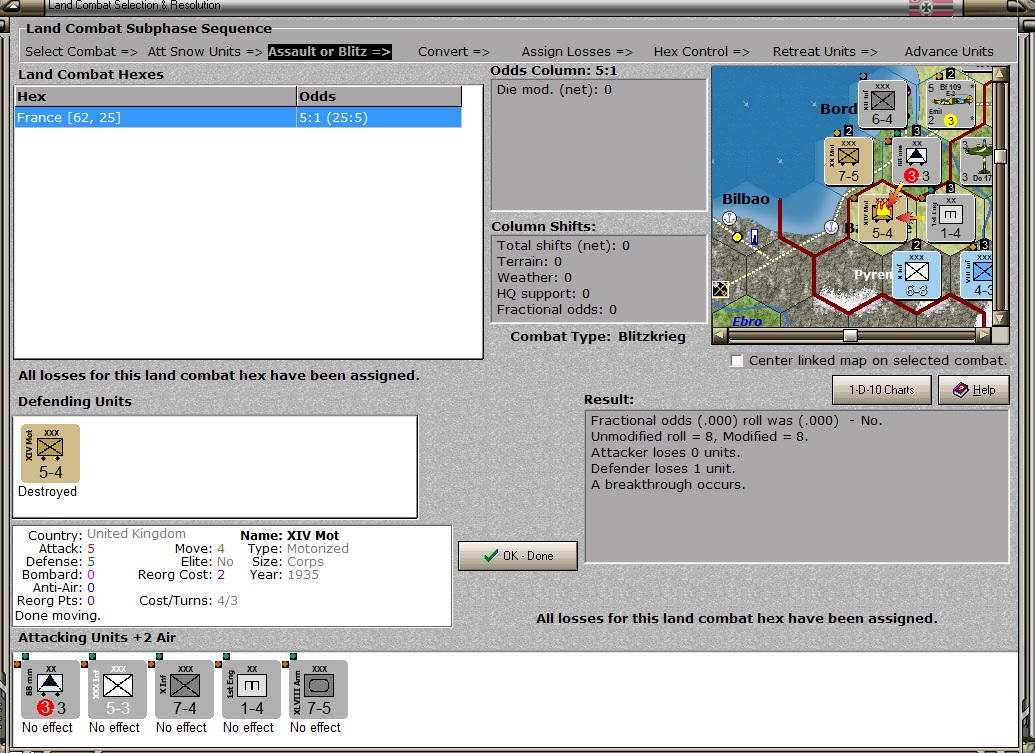Click the blue factory icon near Bilbao
Image resolution: width=1035 pixels, height=753 pixels.
[x=754, y=237]
